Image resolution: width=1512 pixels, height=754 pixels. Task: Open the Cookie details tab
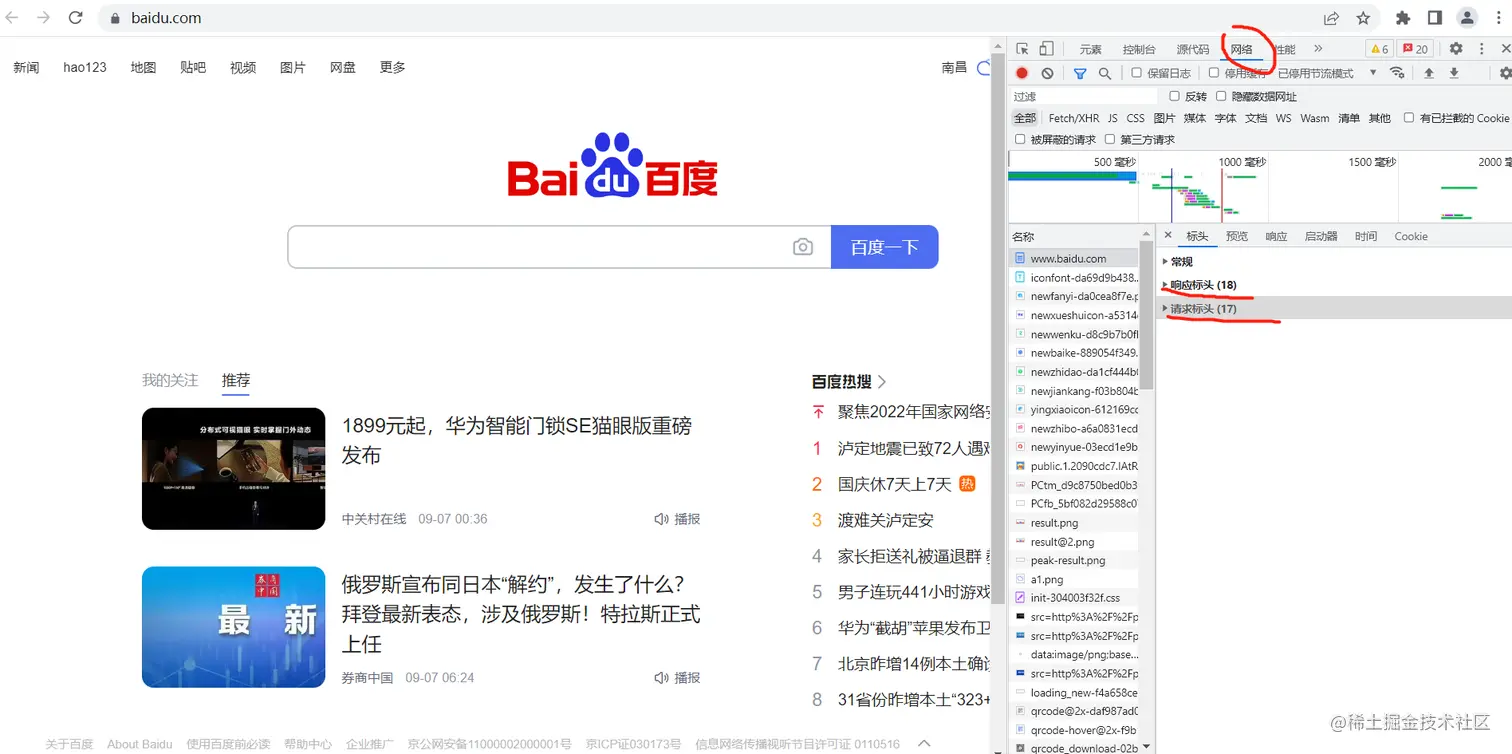coord(1411,236)
